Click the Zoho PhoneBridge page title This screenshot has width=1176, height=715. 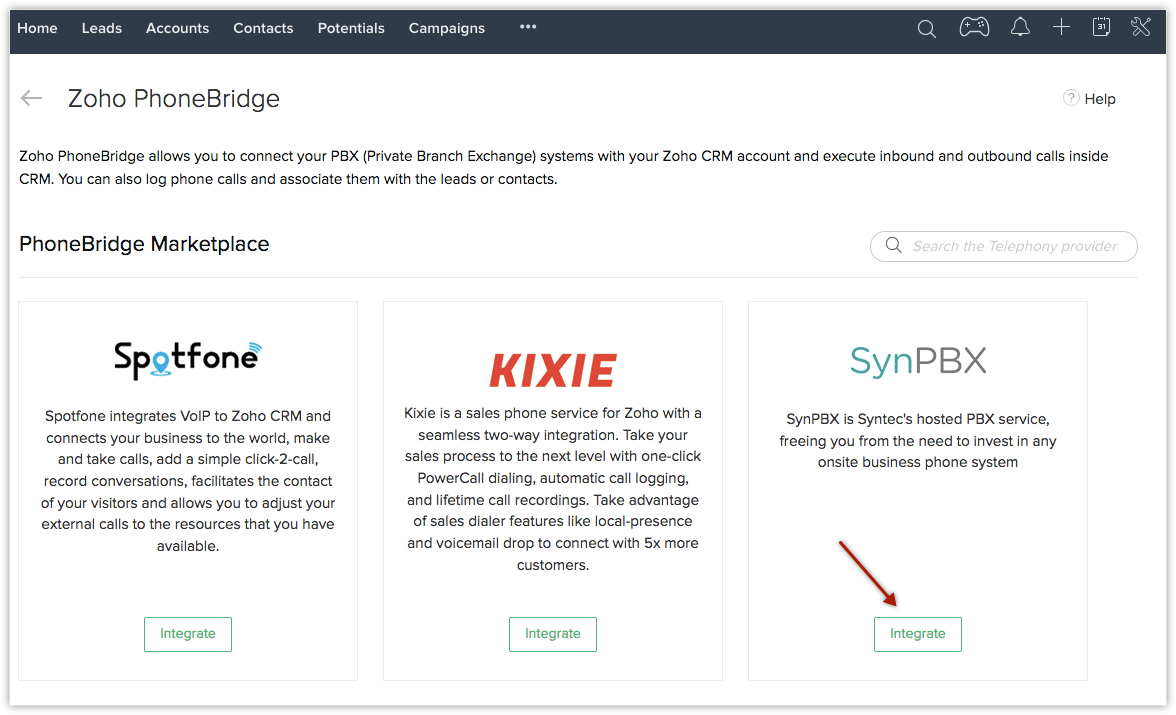(174, 98)
